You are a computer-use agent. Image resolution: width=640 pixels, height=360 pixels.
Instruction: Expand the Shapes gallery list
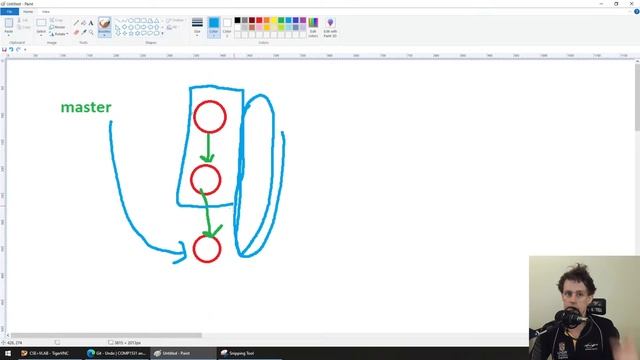(162, 33)
